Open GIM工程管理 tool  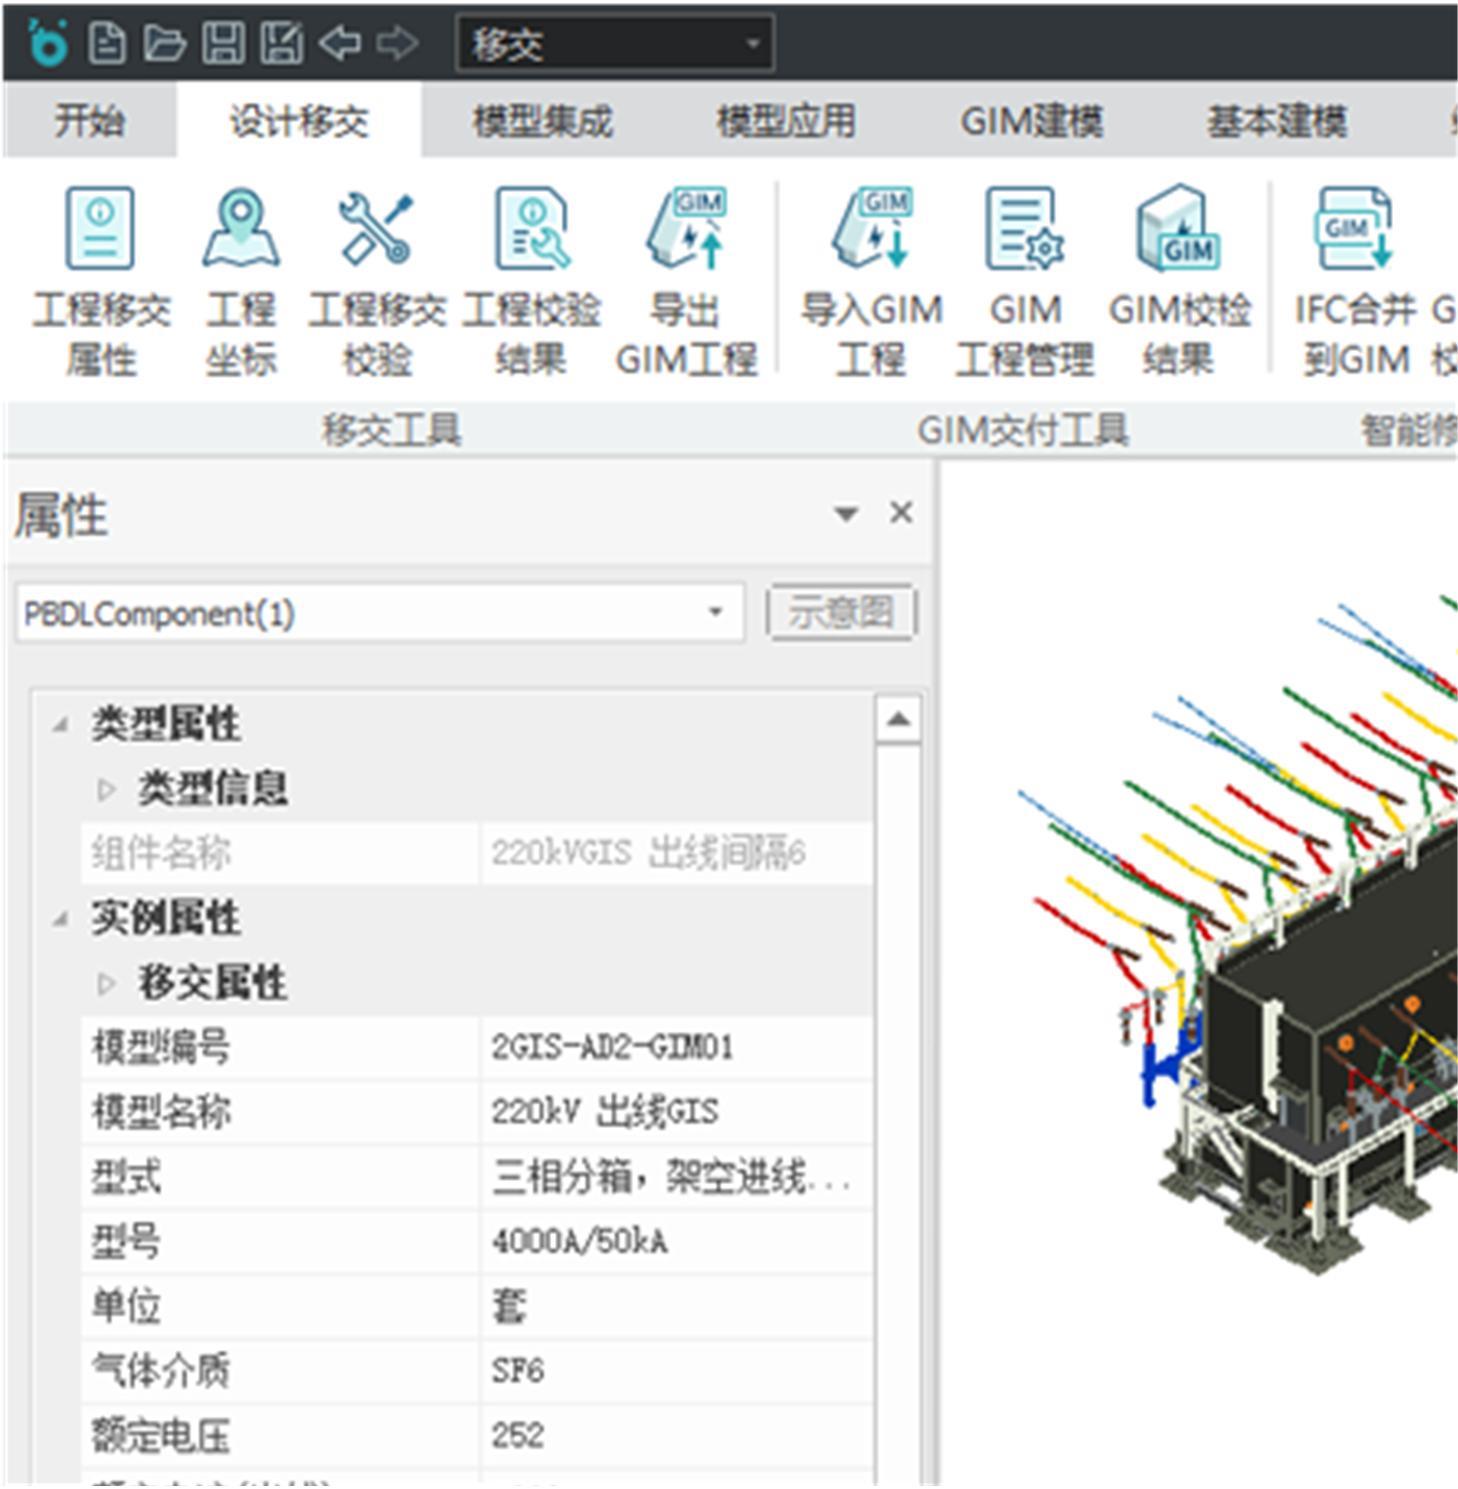click(x=1024, y=230)
